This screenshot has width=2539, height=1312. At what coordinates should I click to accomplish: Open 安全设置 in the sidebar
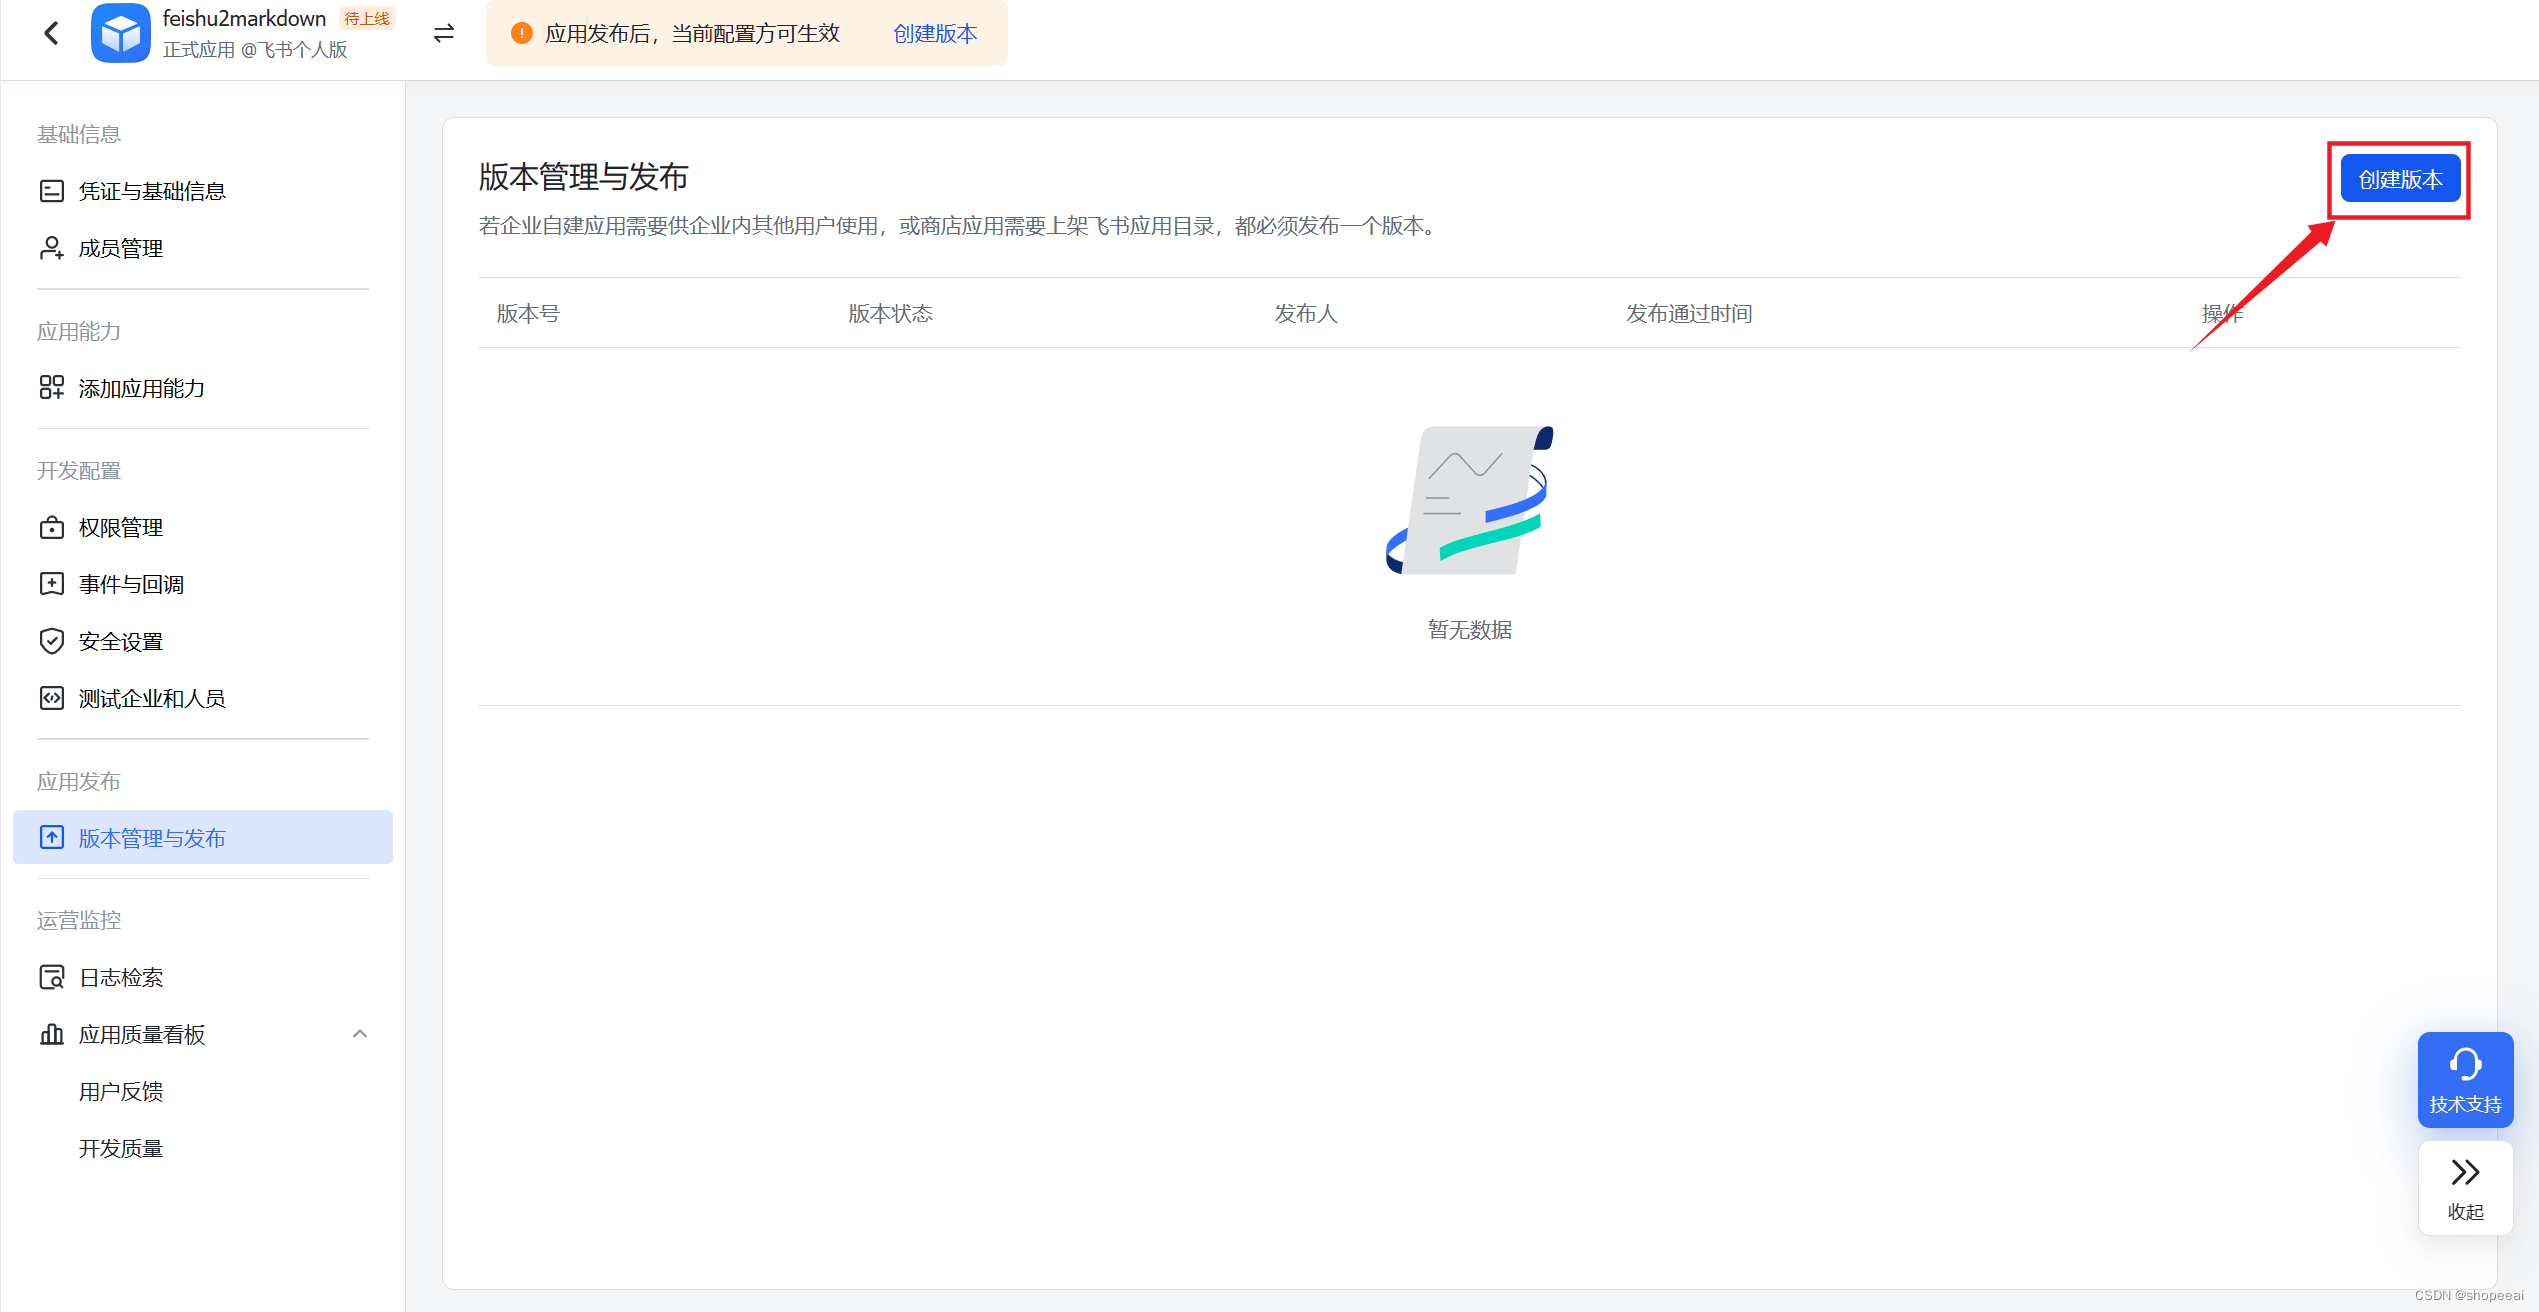tap(120, 641)
